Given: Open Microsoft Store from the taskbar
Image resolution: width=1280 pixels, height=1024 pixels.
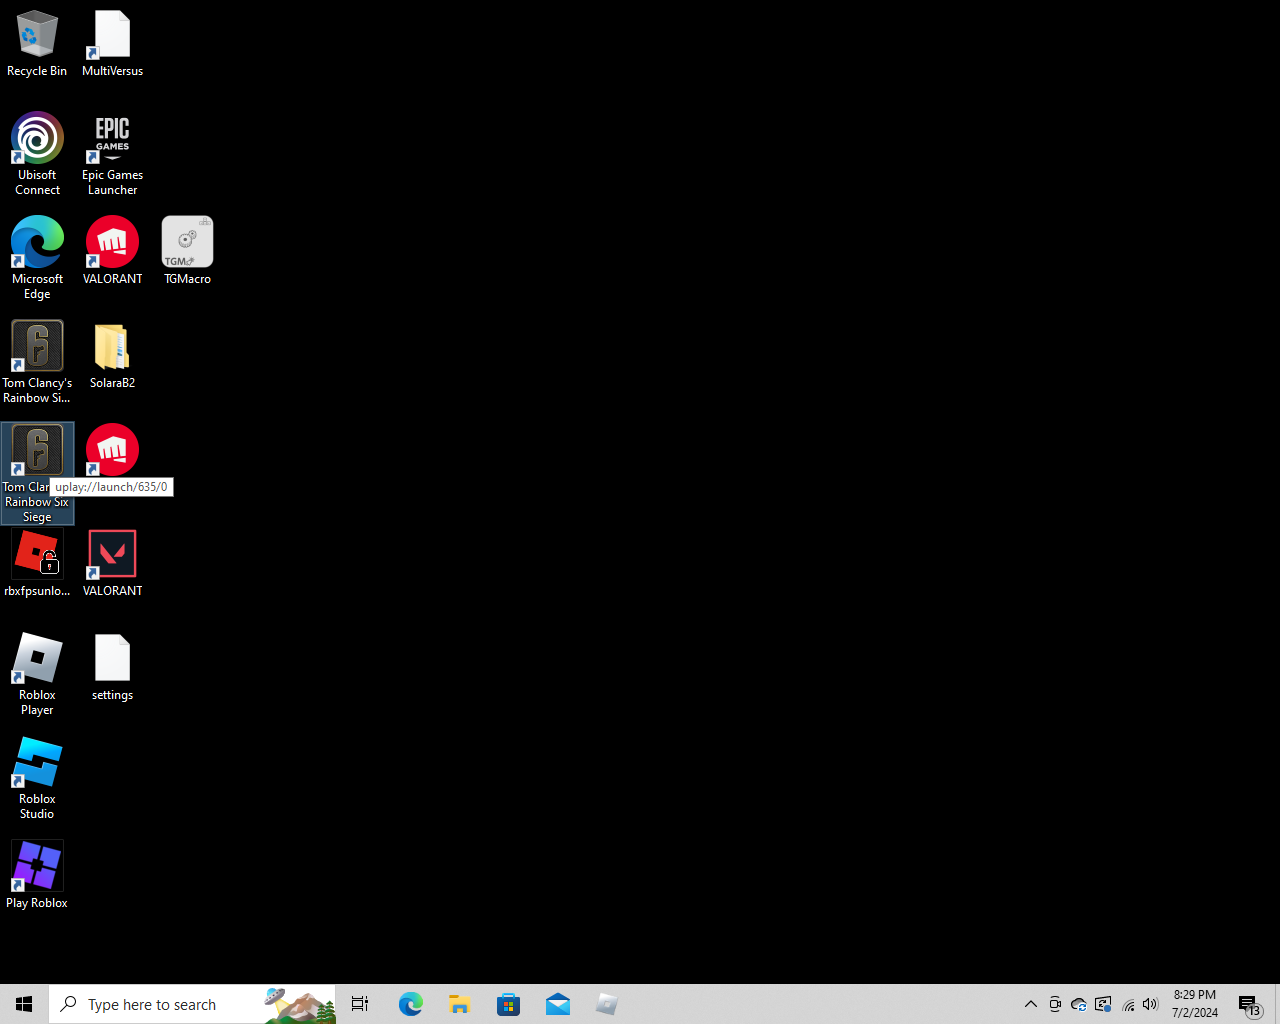Looking at the screenshot, I should click(508, 1004).
